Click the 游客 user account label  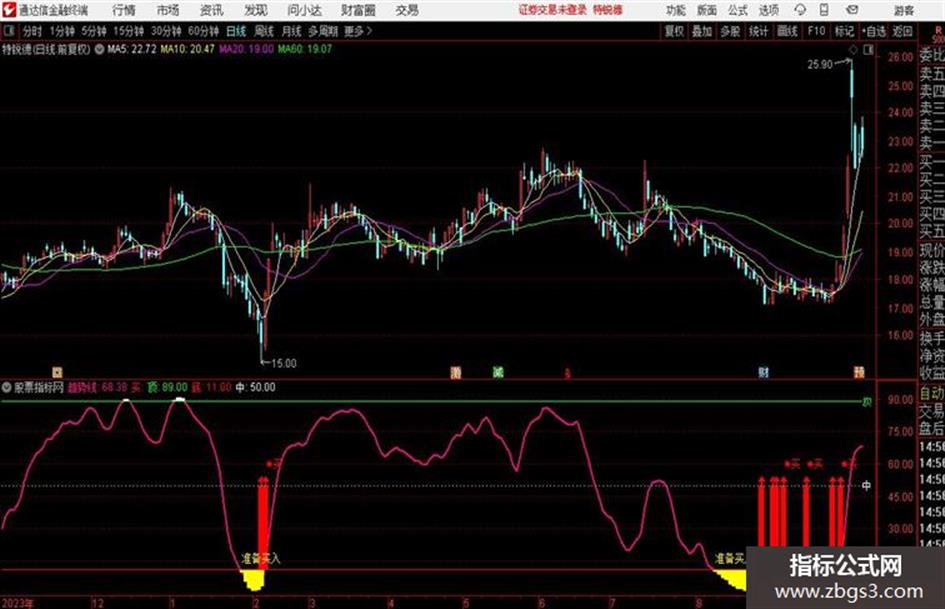tap(903, 10)
